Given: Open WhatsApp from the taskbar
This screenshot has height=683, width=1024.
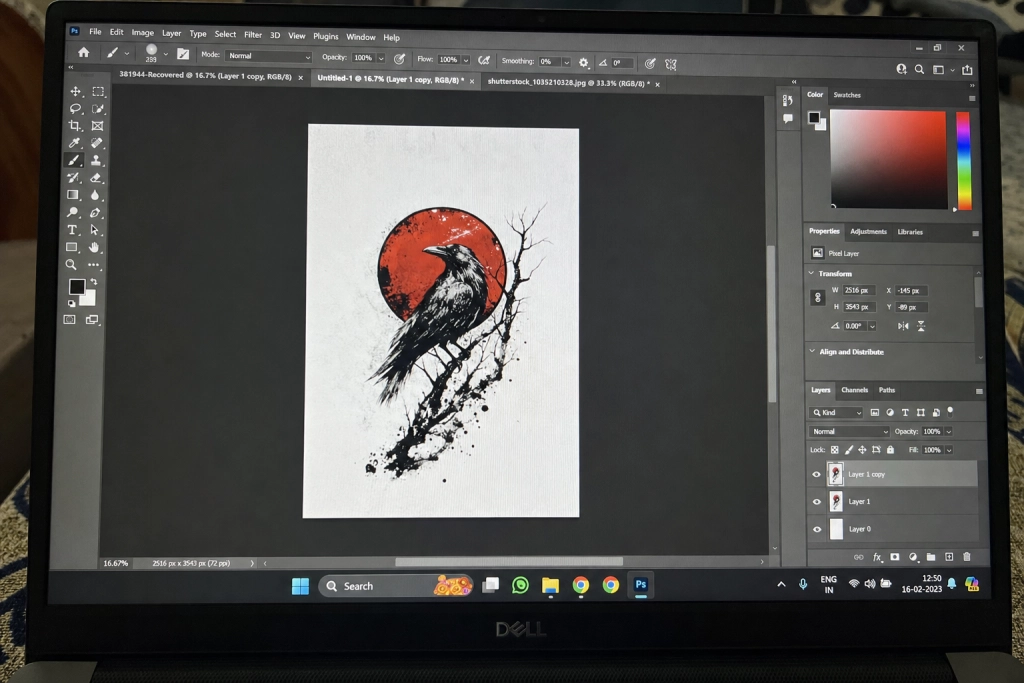Looking at the screenshot, I should coord(520,585).
